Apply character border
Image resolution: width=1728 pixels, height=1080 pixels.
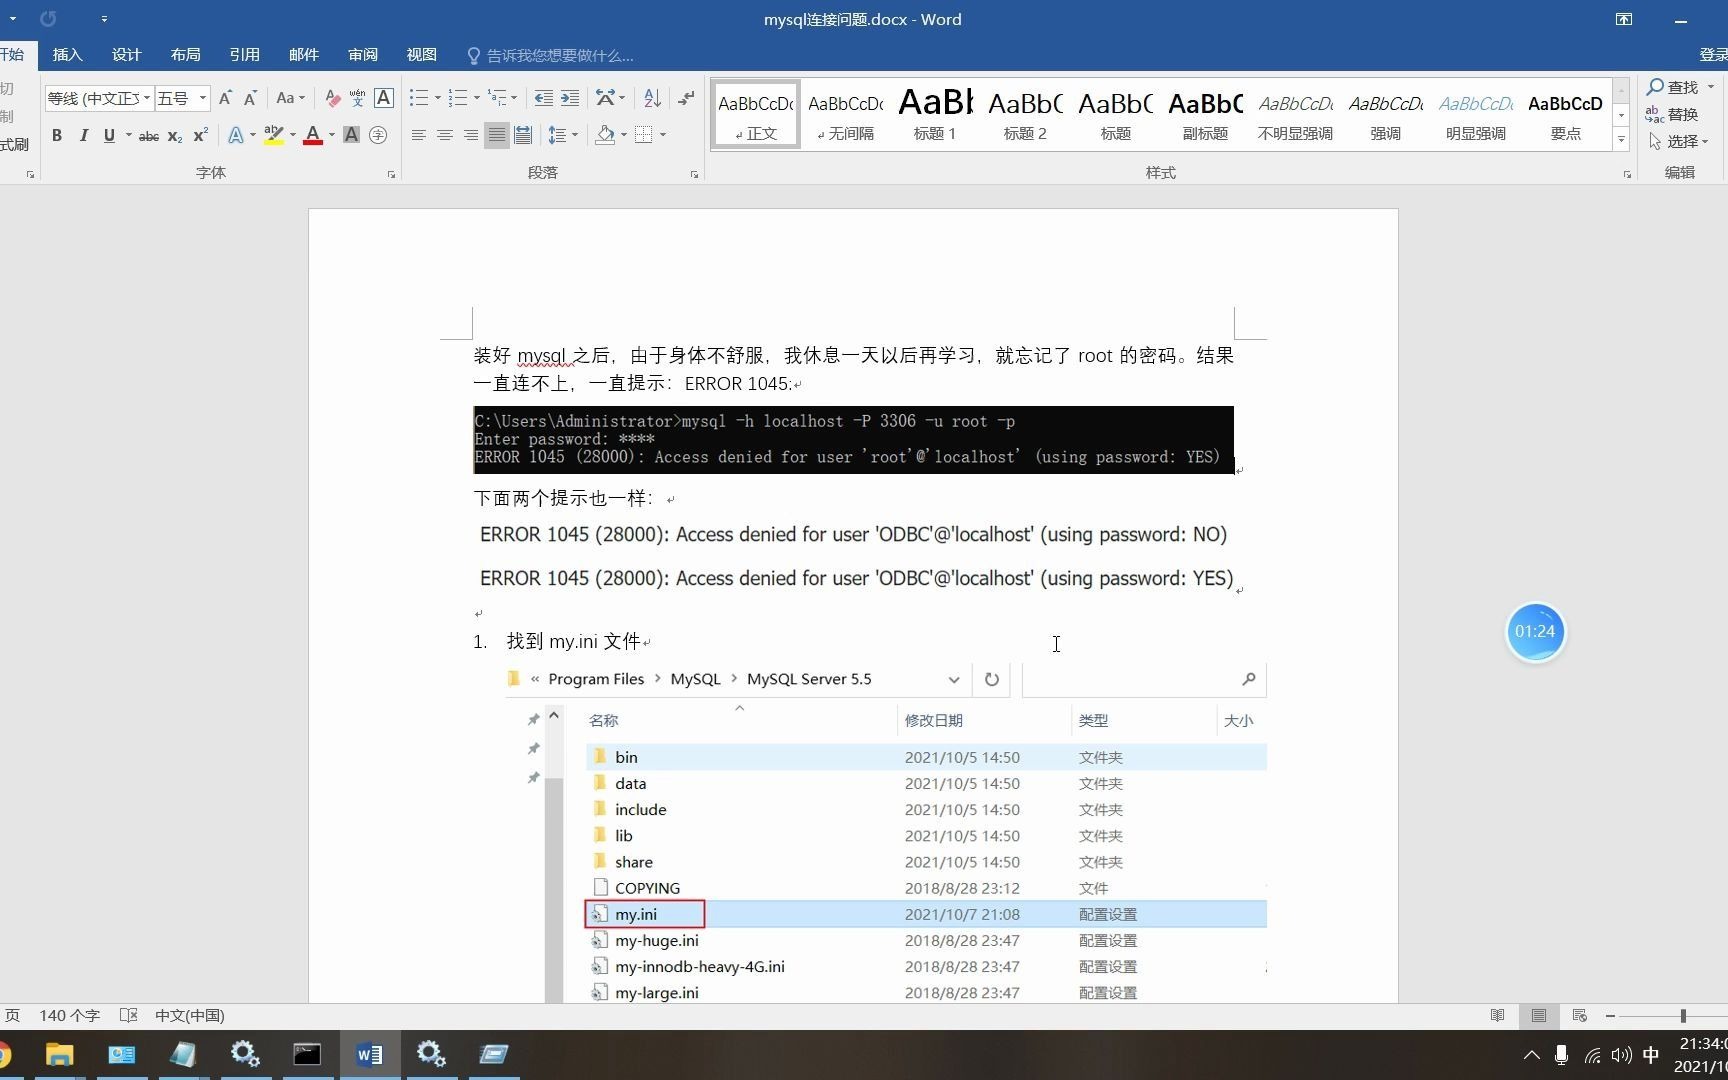coord(383,98)
